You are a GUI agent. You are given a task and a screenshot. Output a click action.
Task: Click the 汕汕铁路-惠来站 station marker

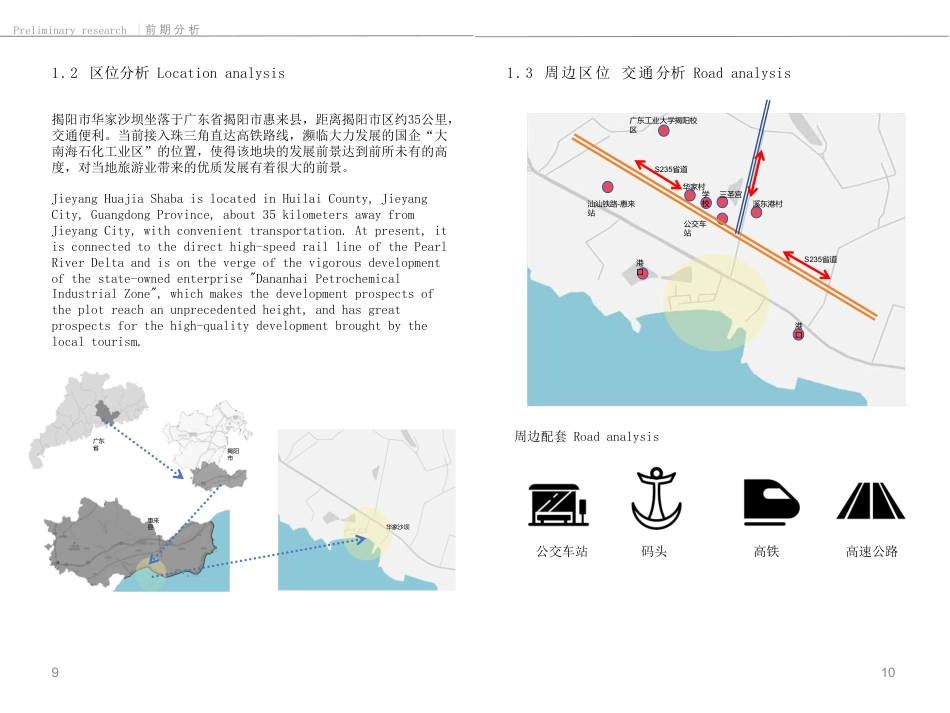pos(607,185)
